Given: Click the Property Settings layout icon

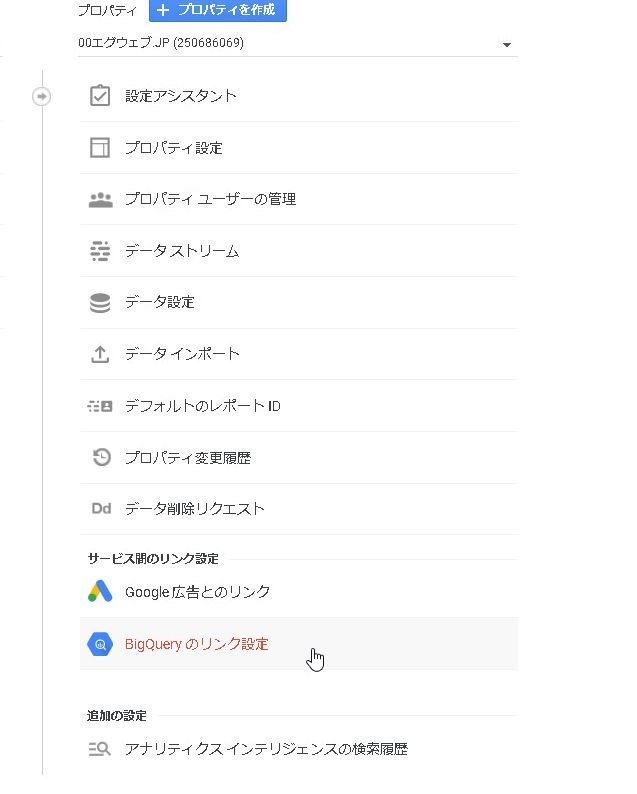Looking at the screenshot, I should [x=100, y=148].
